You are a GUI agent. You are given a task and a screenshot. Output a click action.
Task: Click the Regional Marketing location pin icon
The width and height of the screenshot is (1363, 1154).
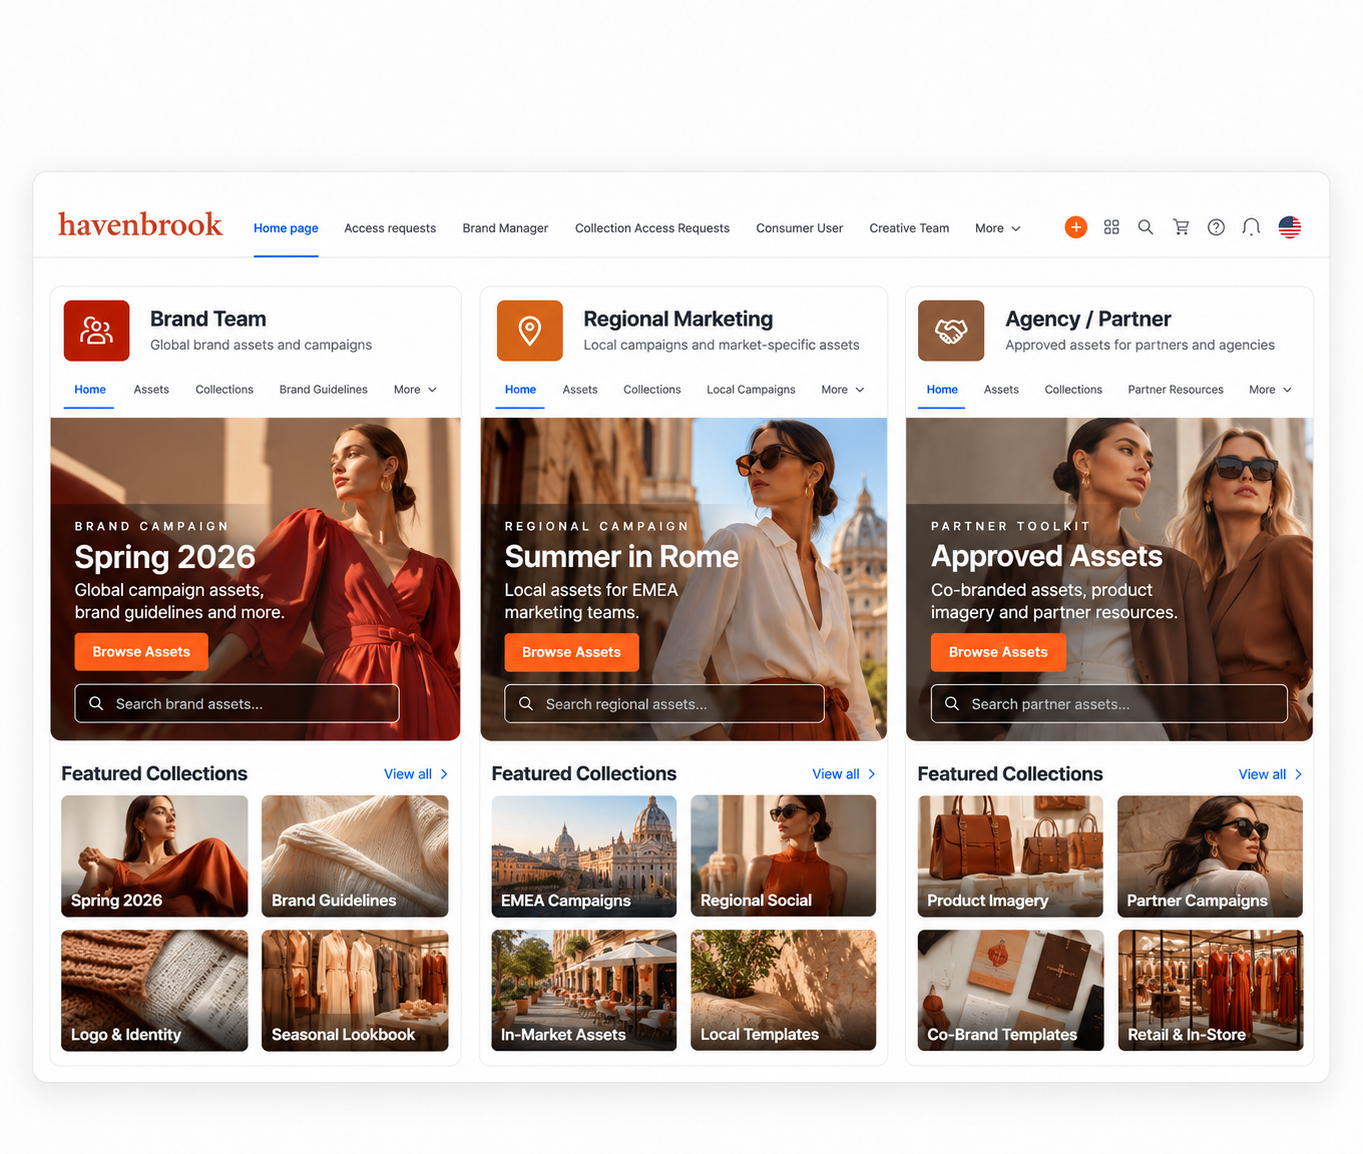(x=530, y=331)
